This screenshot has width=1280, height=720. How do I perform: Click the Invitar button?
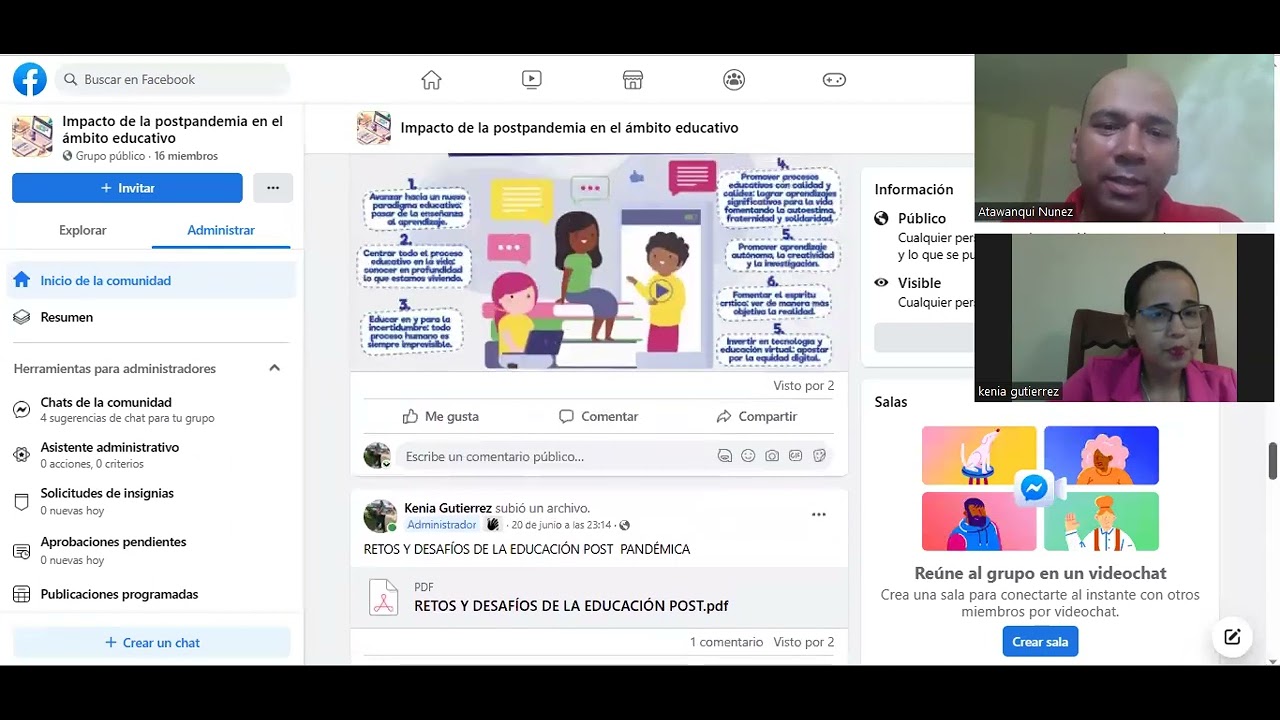[127, 188]
